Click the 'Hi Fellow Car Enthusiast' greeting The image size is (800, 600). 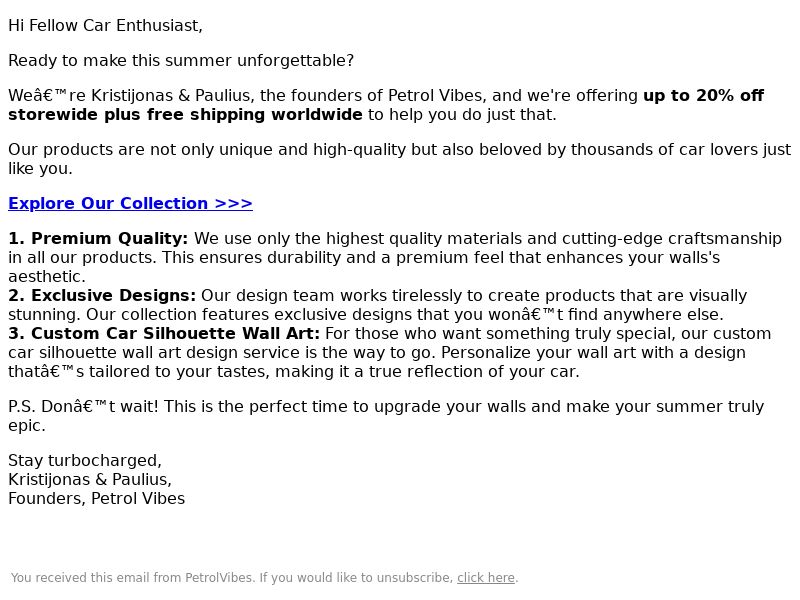(x=105, y=26)
